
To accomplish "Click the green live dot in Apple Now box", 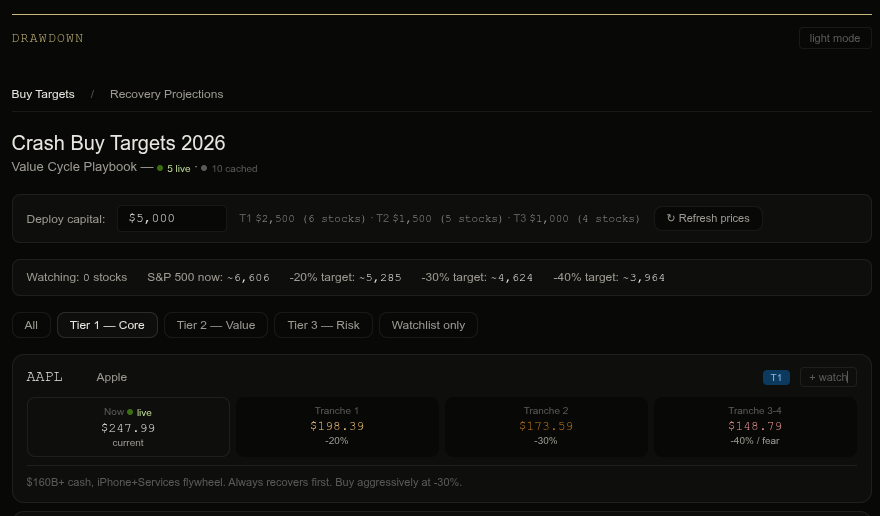I will tap(130, 412).
